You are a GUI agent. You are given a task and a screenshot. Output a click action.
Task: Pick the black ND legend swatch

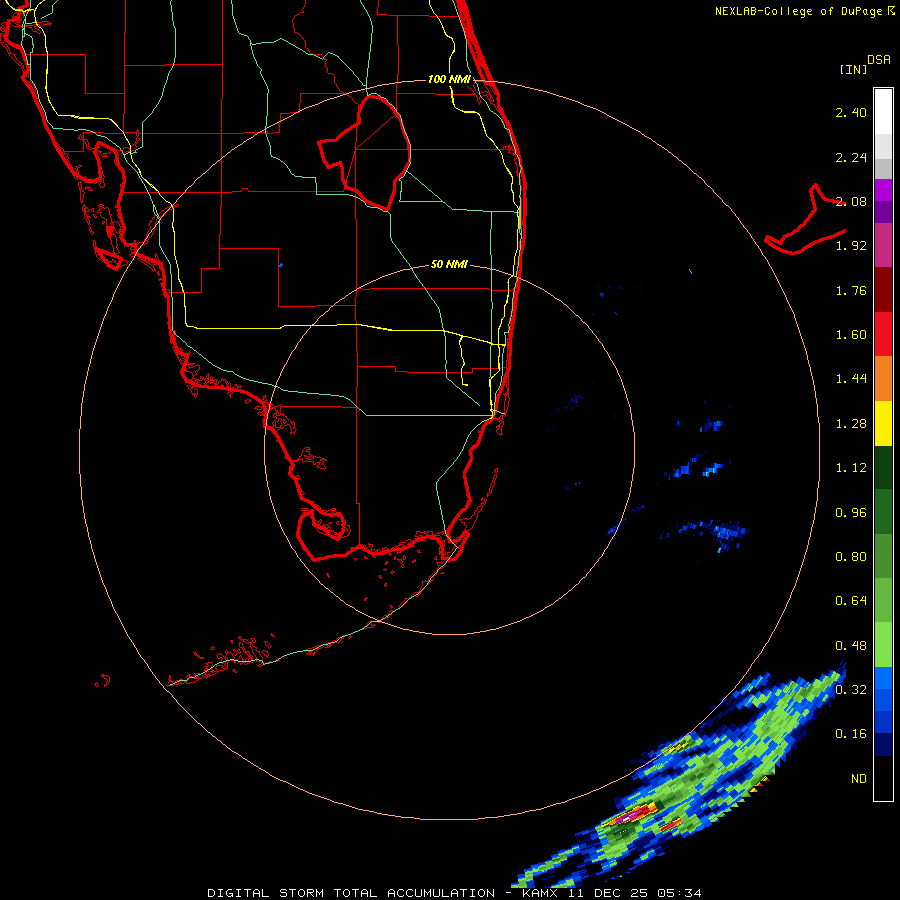coord(883,778)
